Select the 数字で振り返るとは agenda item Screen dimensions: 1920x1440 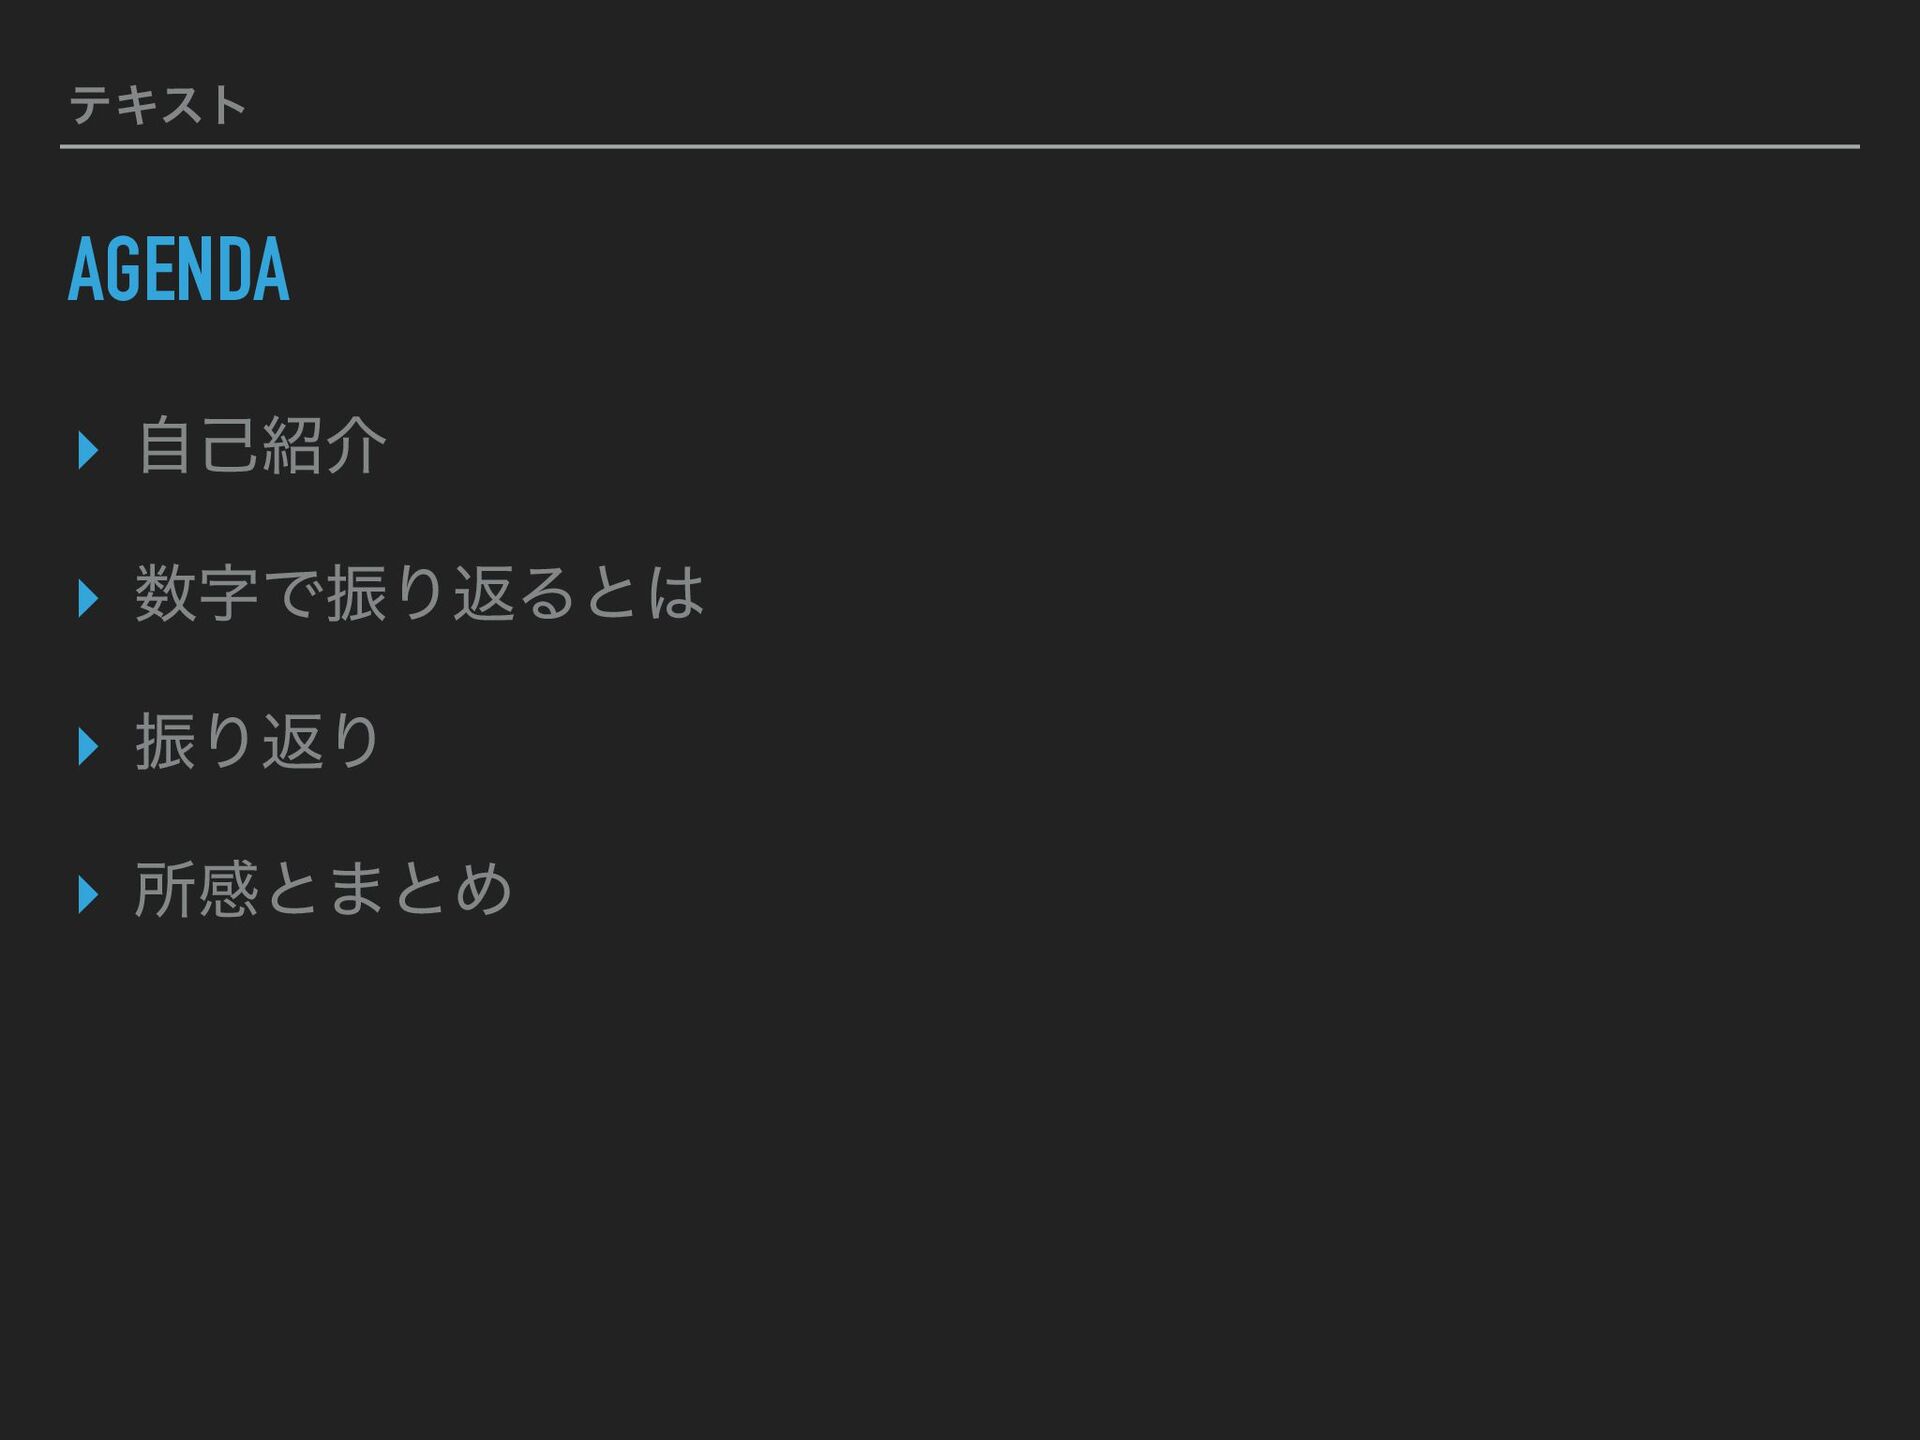(420, 594)
